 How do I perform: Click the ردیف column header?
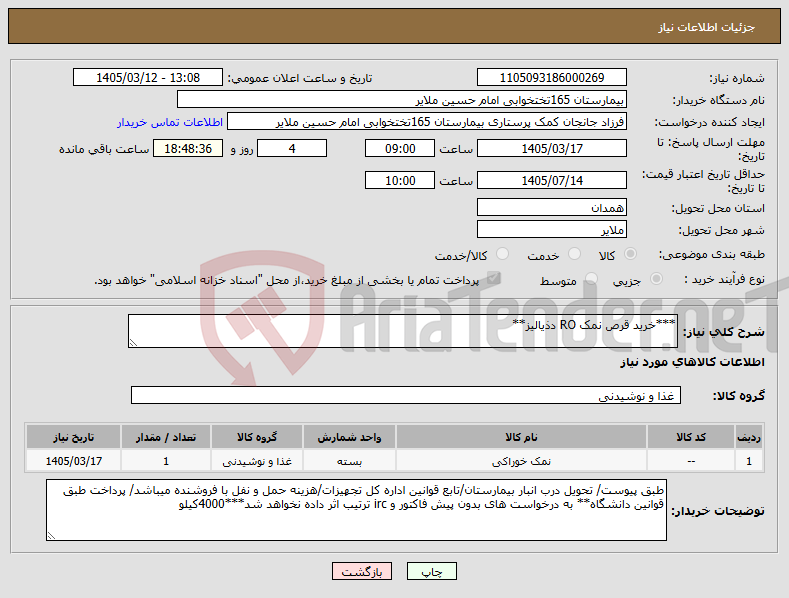(x=749, y=436)
